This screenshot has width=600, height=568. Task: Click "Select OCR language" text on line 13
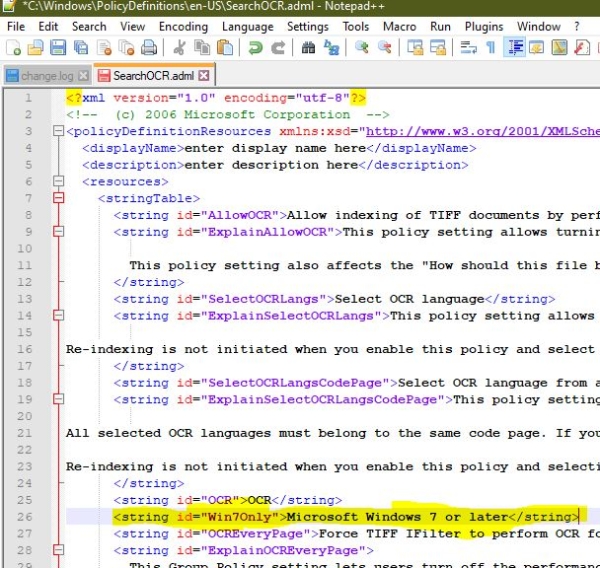click(x=409, y=299)
